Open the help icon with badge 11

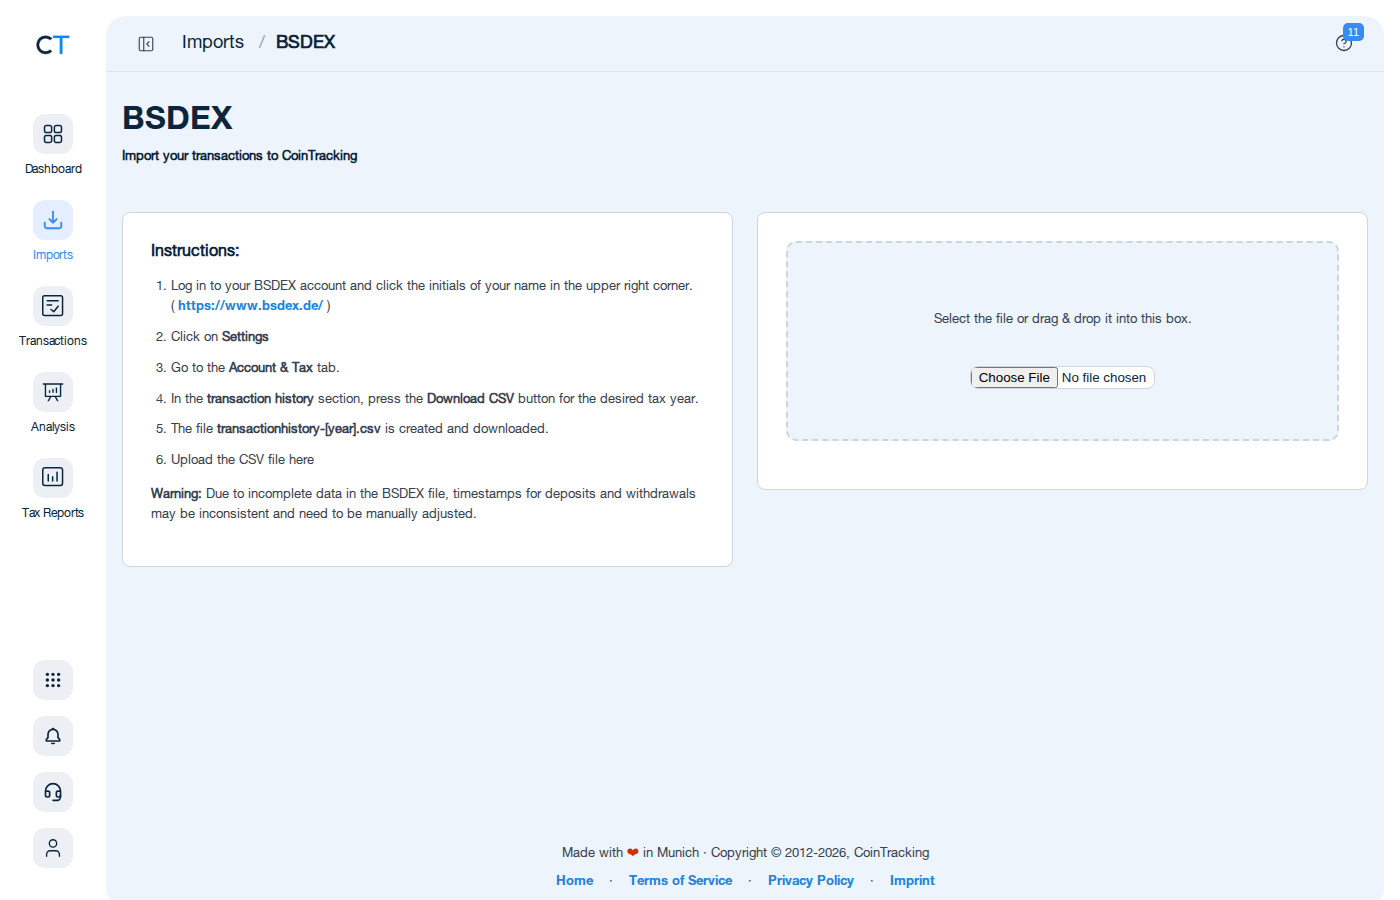tap(1345, 42)
